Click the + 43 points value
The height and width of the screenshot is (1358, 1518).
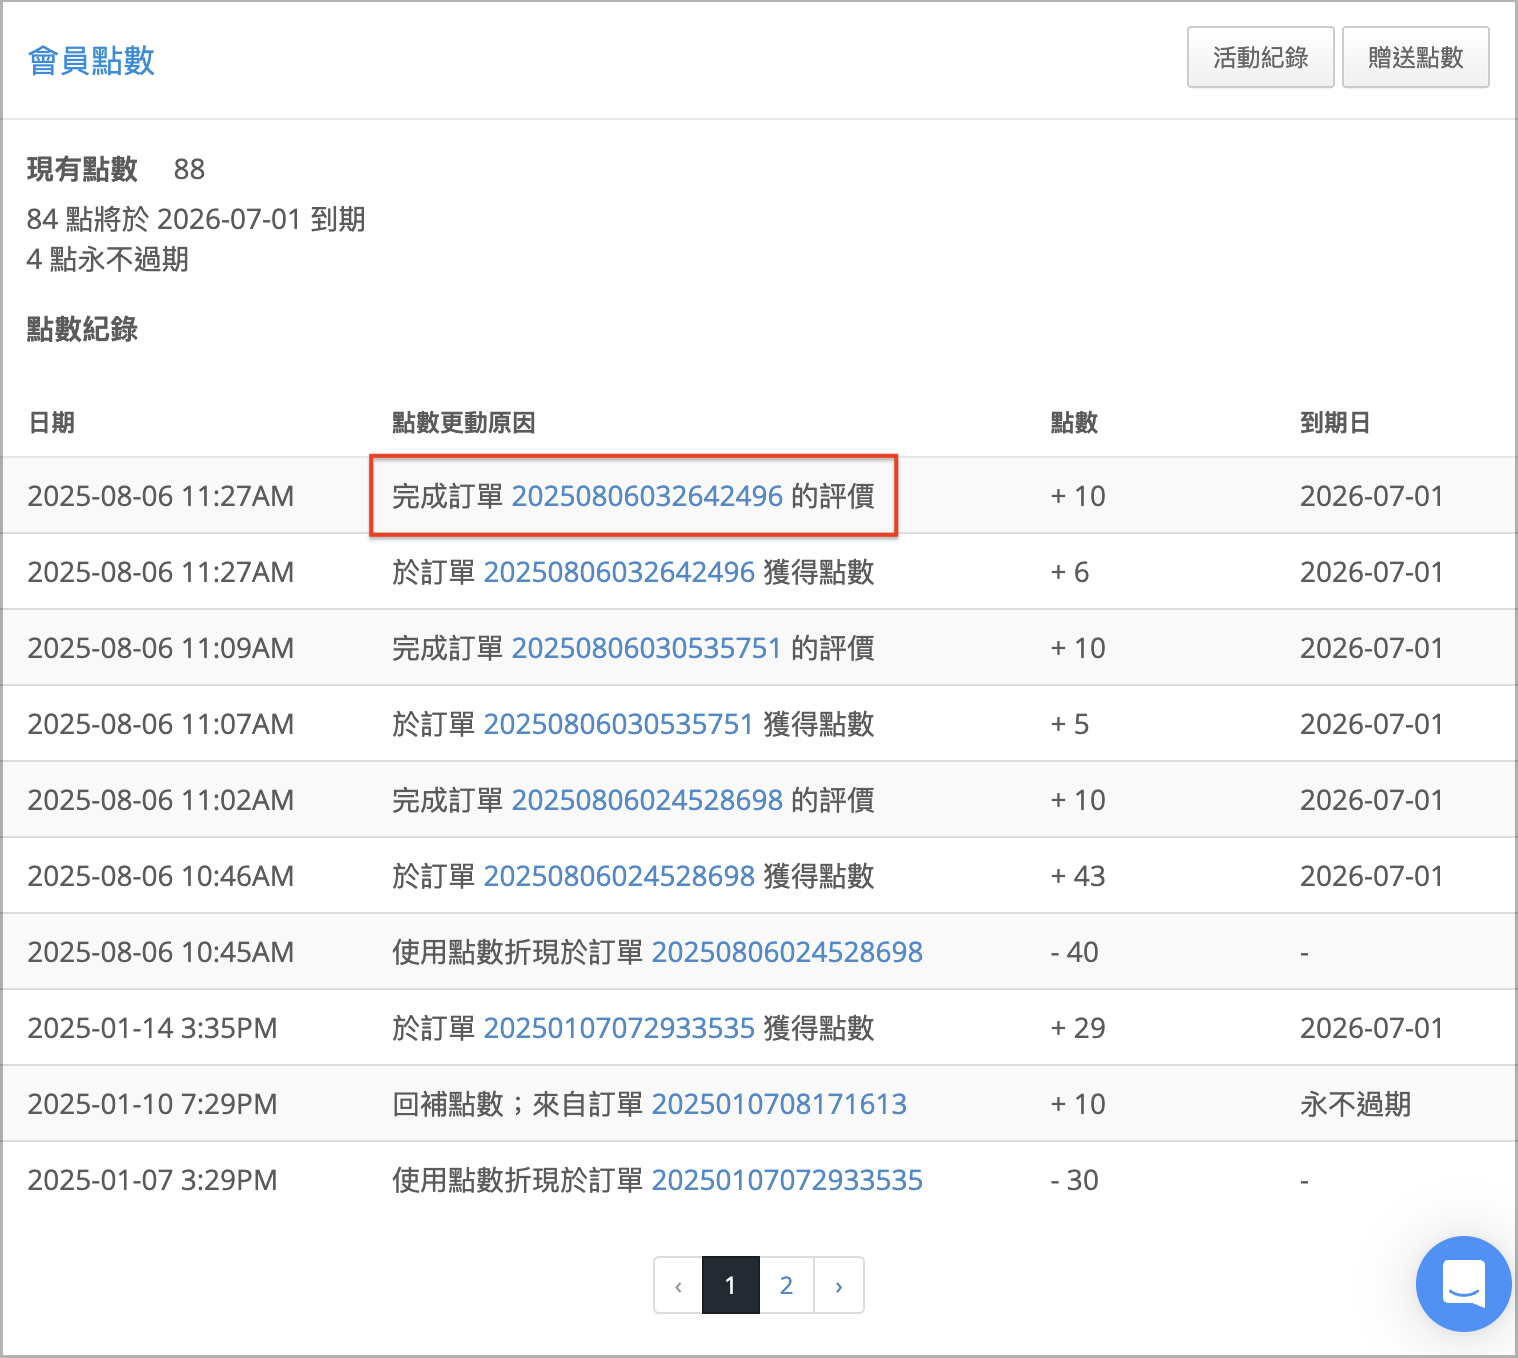(x=1078, y=876)
